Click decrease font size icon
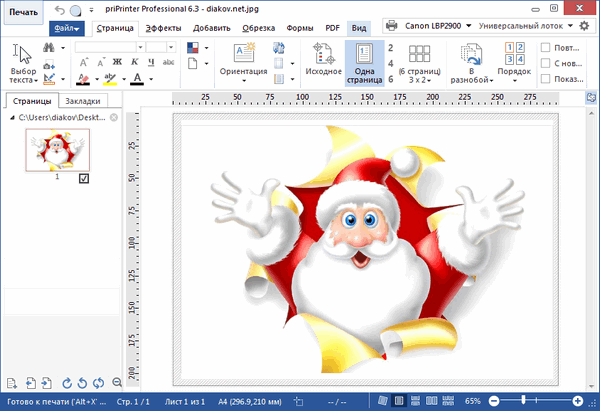This screenshot has height=411, width=600. click(101, 62)
